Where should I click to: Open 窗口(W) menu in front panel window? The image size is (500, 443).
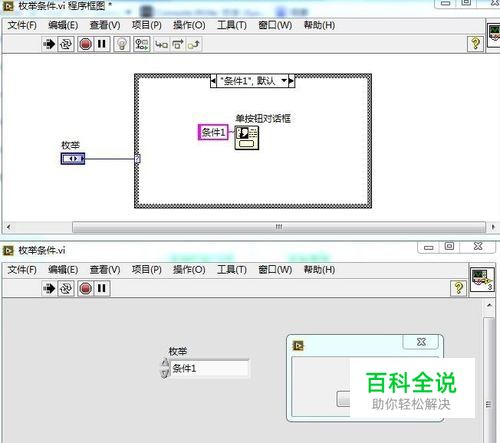[275, 270]
